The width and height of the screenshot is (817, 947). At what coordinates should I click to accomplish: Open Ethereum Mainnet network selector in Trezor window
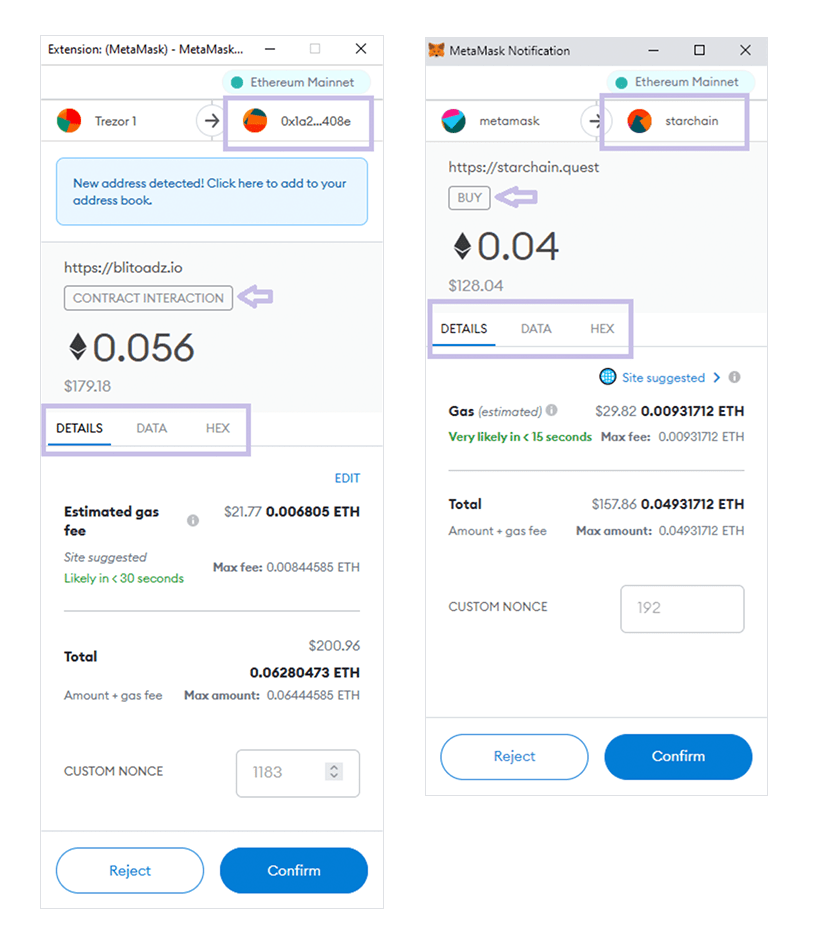click(x=296, y=82)
